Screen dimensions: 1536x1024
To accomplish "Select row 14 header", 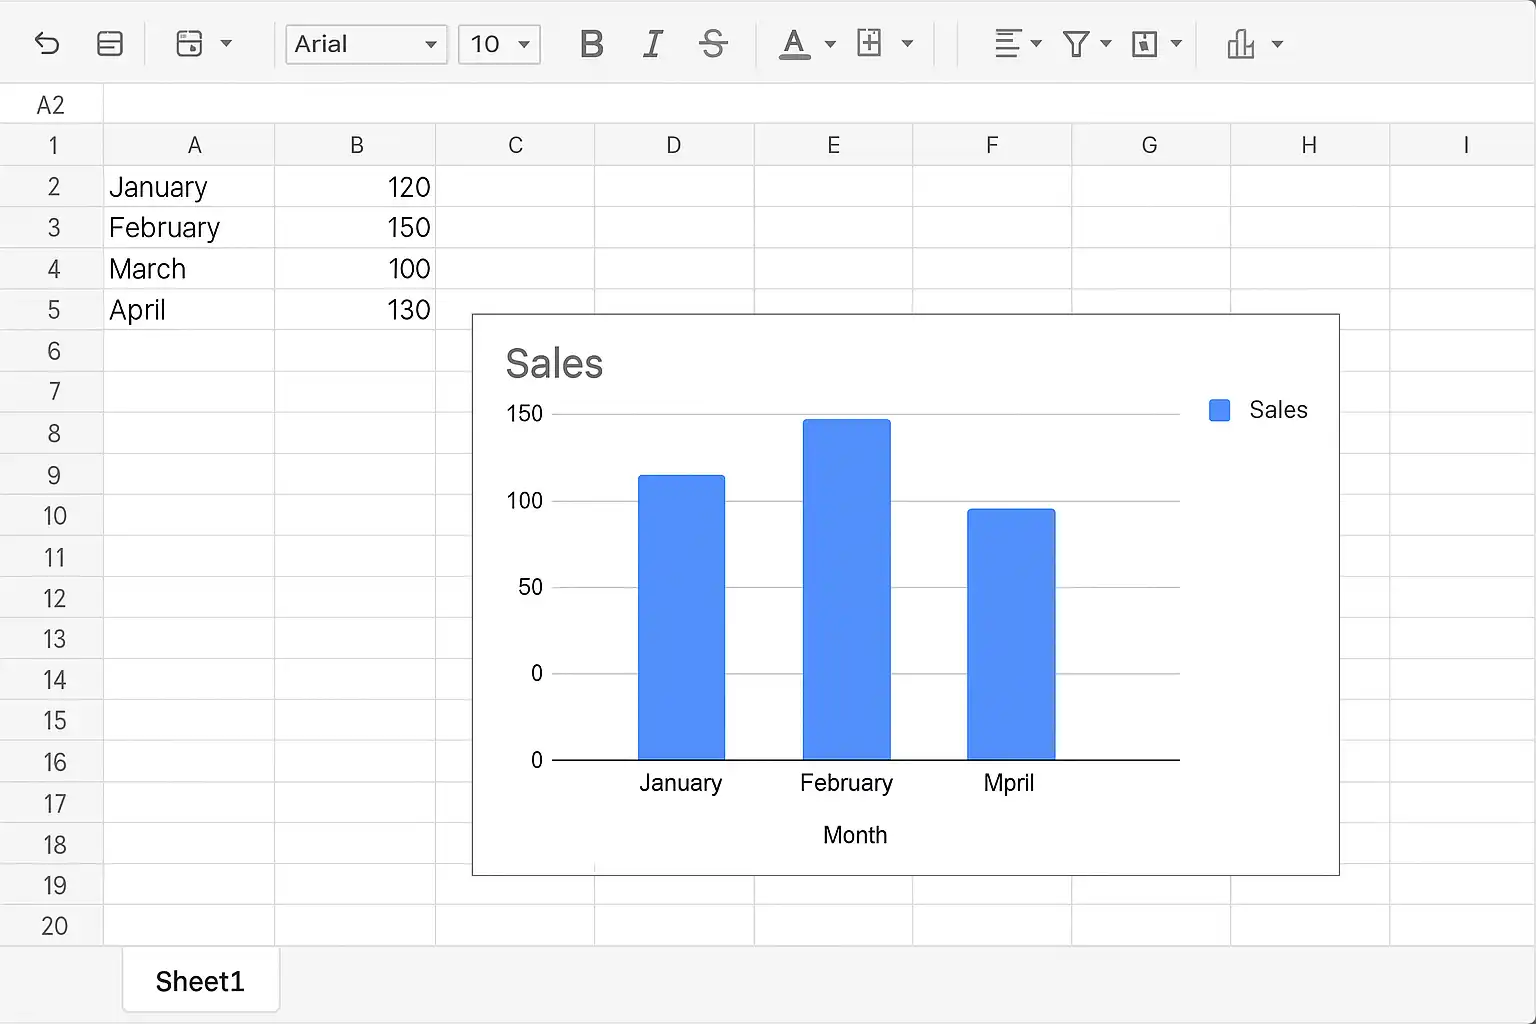I will (x=51, y=680).
